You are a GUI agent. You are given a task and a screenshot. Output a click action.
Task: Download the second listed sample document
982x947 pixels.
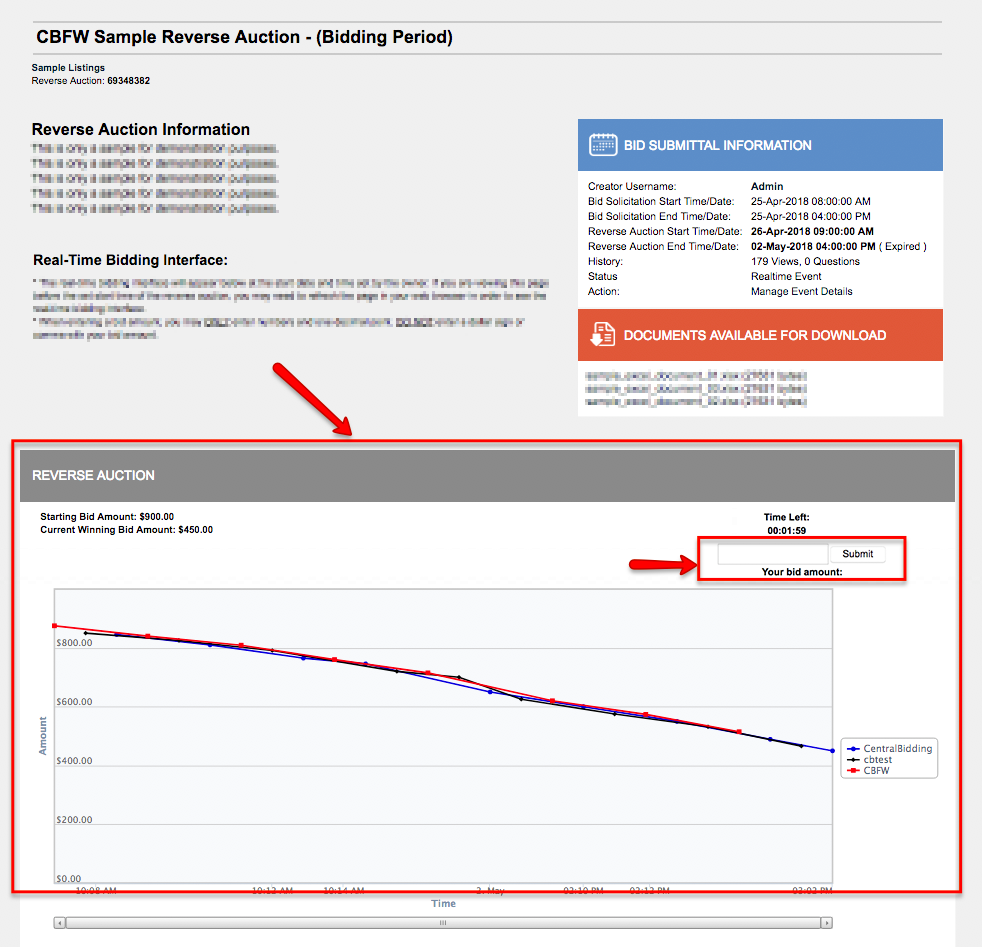point(696,388)
